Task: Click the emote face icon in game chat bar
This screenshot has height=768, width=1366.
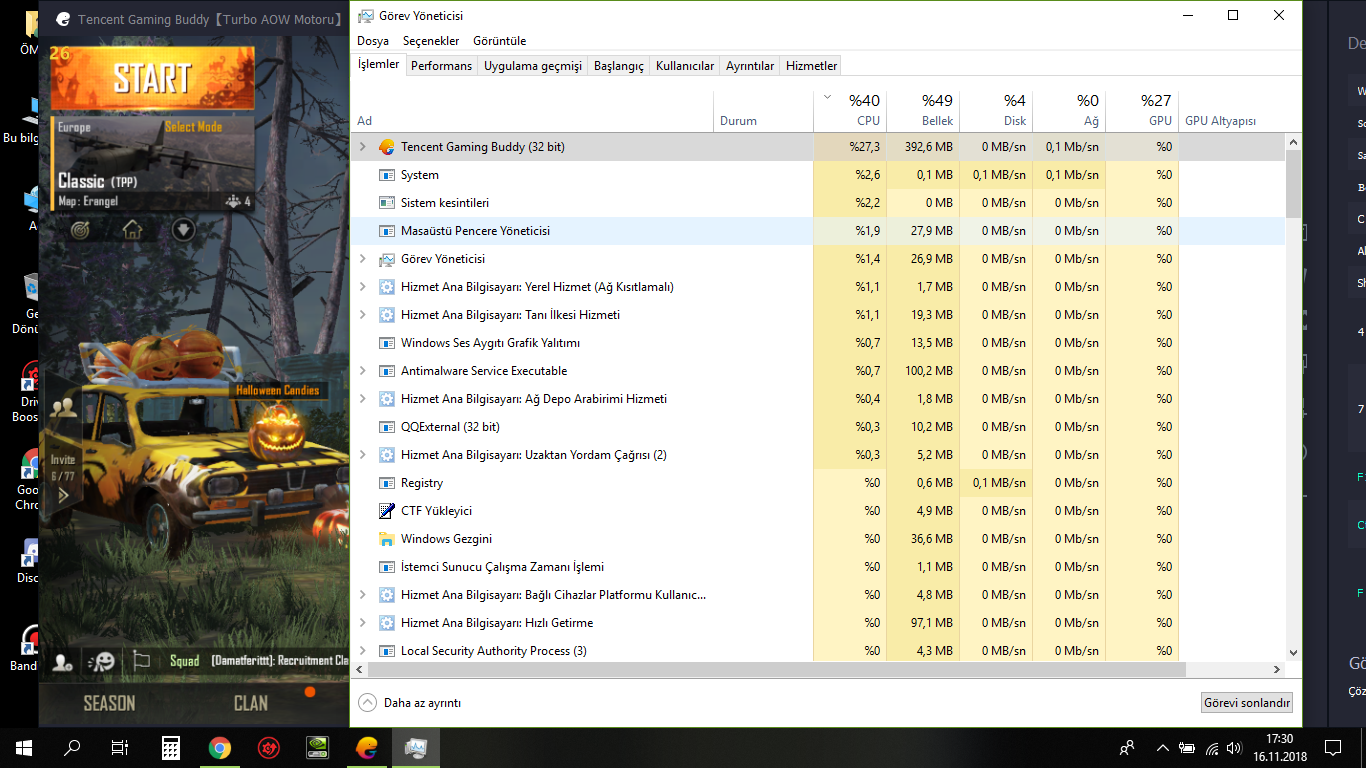Action: (101, 661)
